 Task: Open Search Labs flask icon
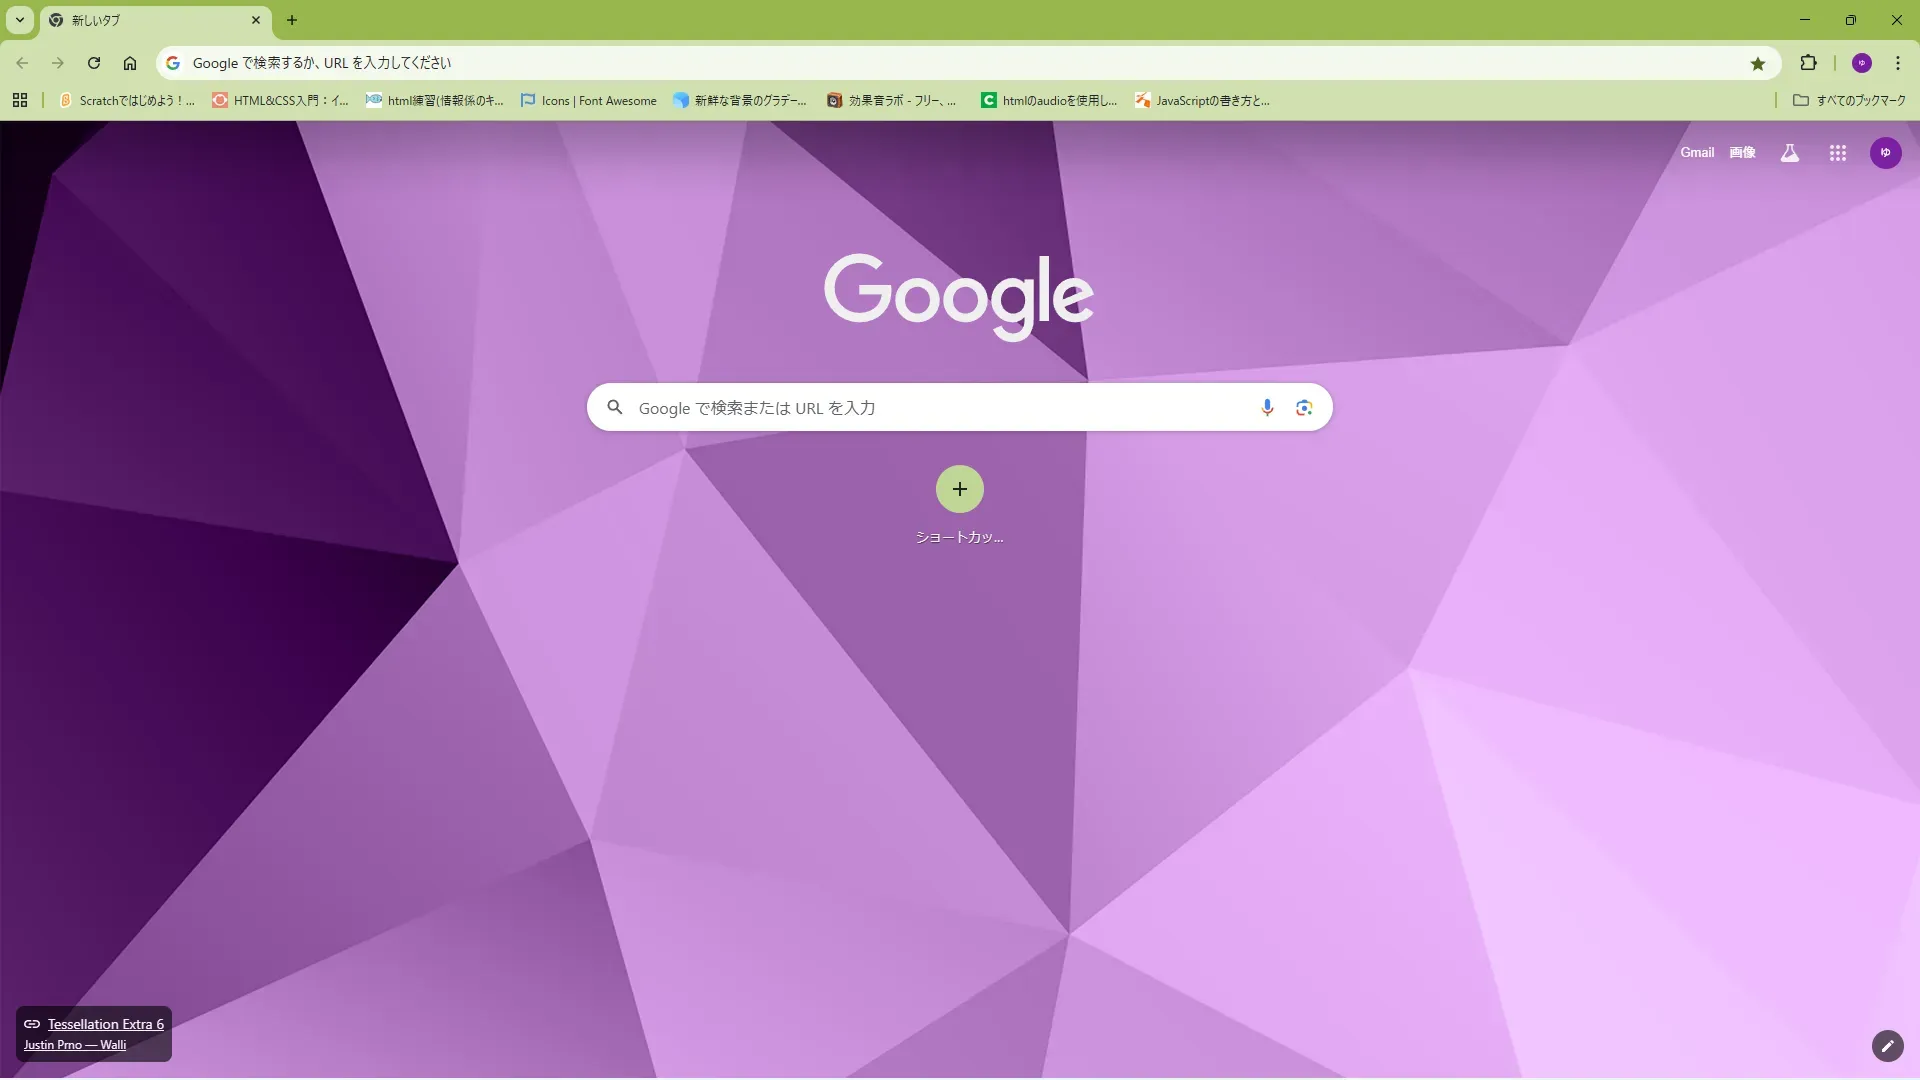coord(1790,153)
